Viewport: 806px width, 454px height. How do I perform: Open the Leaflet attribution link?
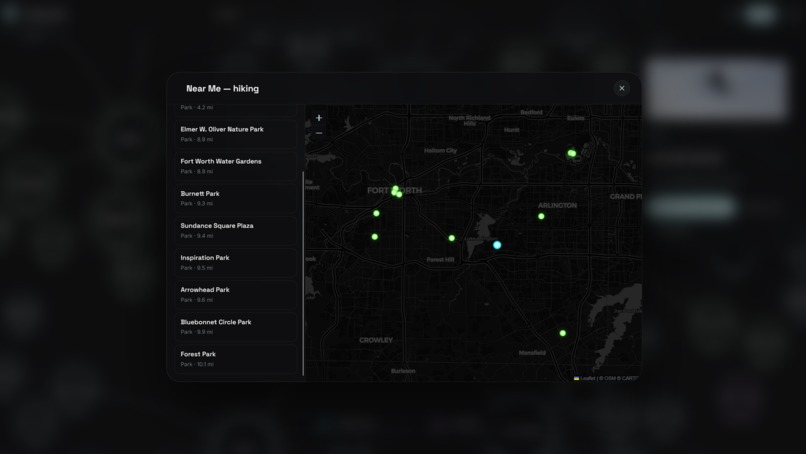click(584, 378)
